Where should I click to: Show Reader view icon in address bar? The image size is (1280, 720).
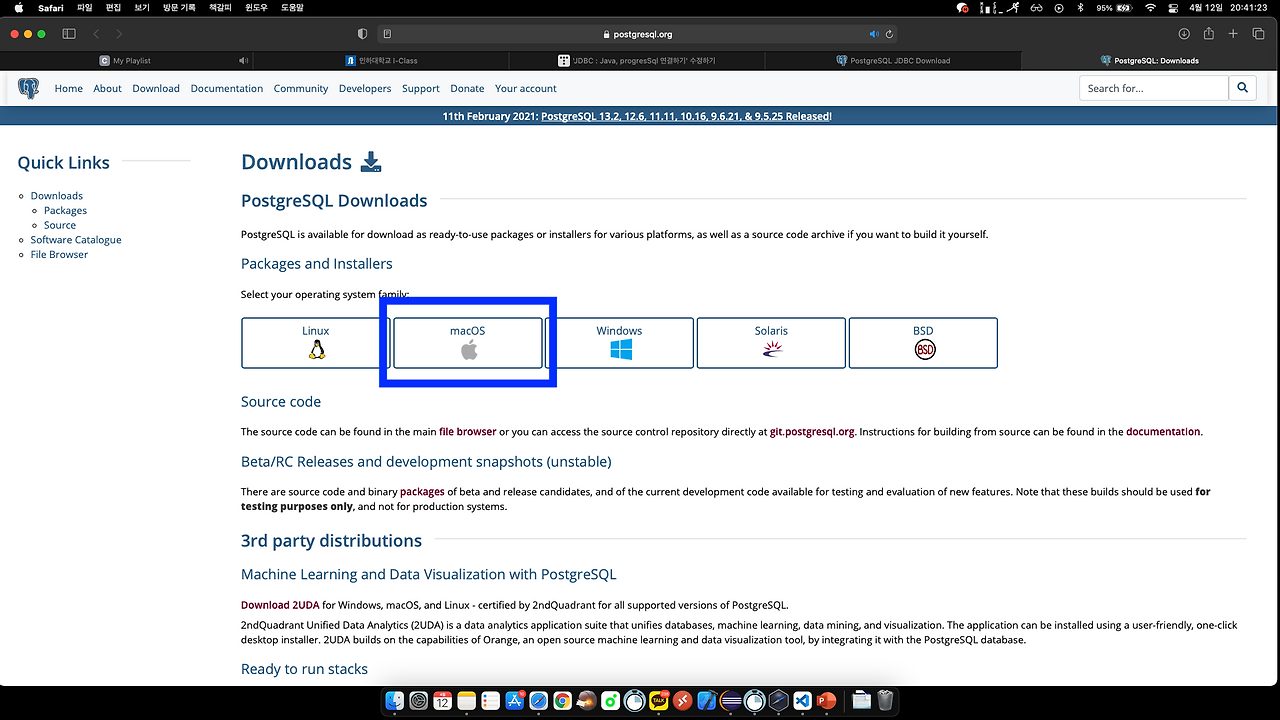pyautogui.click(x=388, y=34)
